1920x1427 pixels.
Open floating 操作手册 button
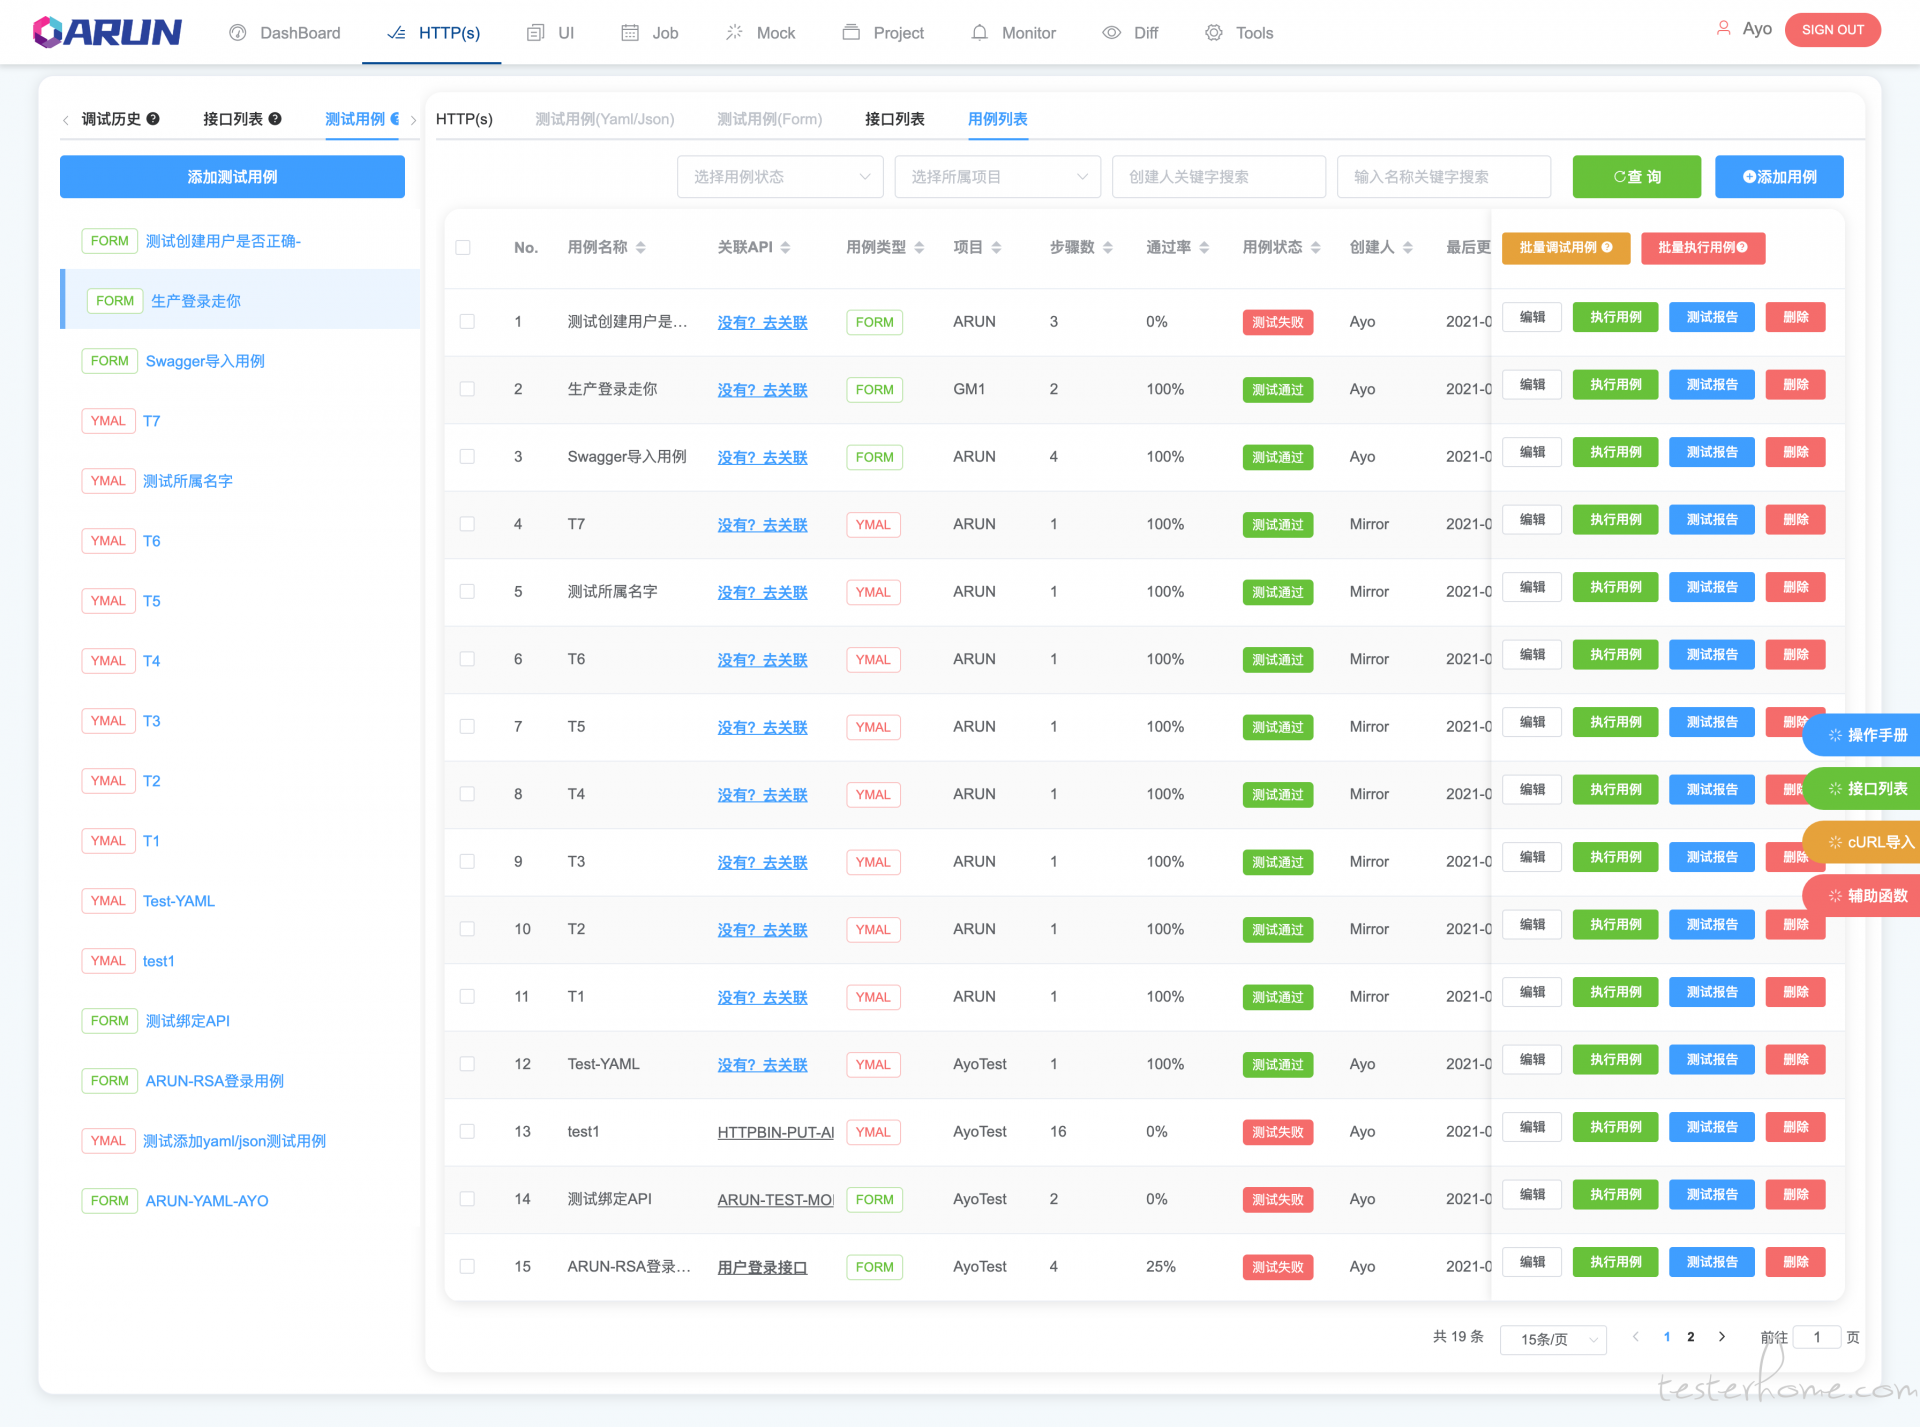tap(1863, 735)
